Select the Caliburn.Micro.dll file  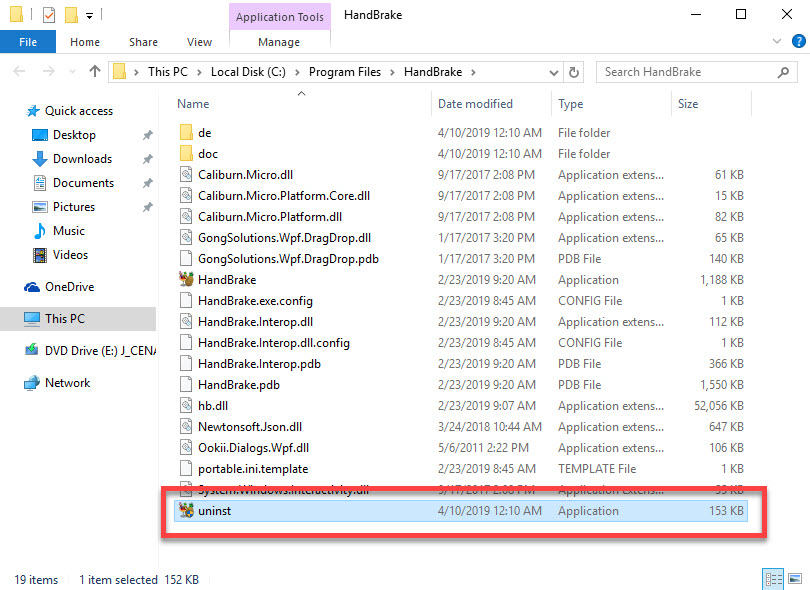click(245, 175)
